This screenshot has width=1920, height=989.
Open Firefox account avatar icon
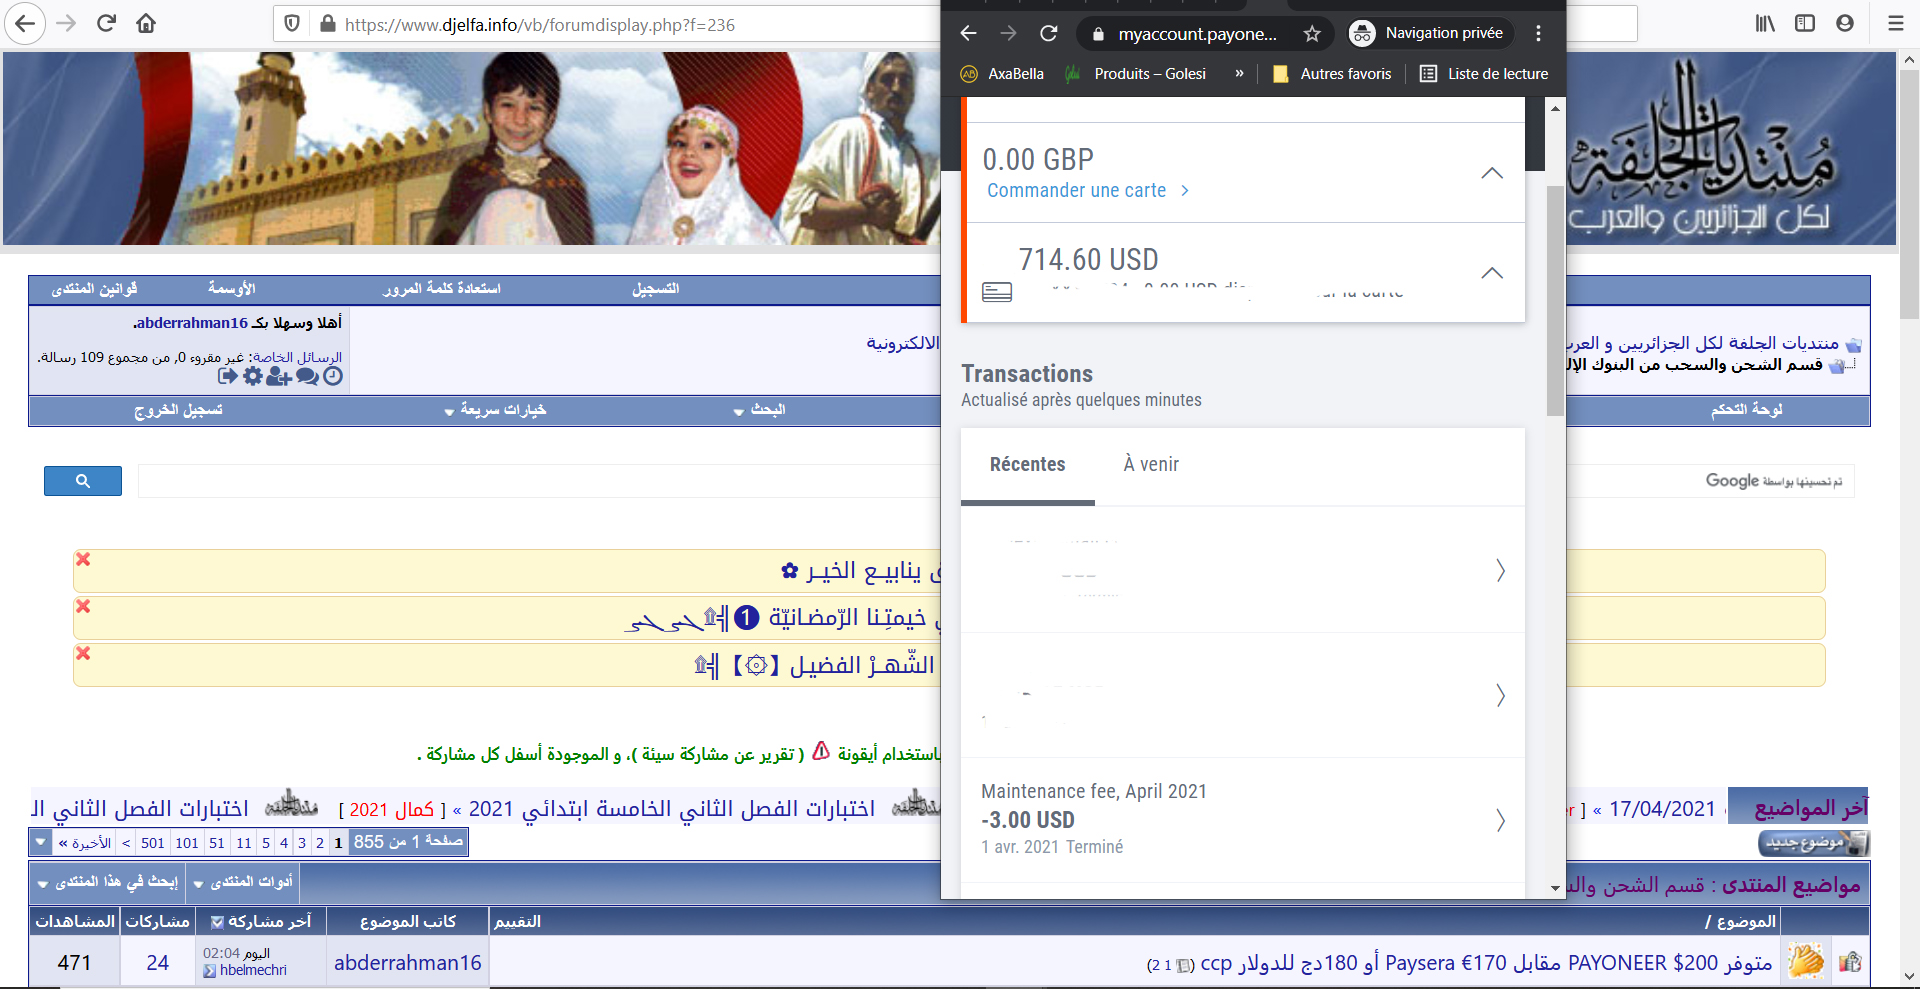click(1845, 23)
